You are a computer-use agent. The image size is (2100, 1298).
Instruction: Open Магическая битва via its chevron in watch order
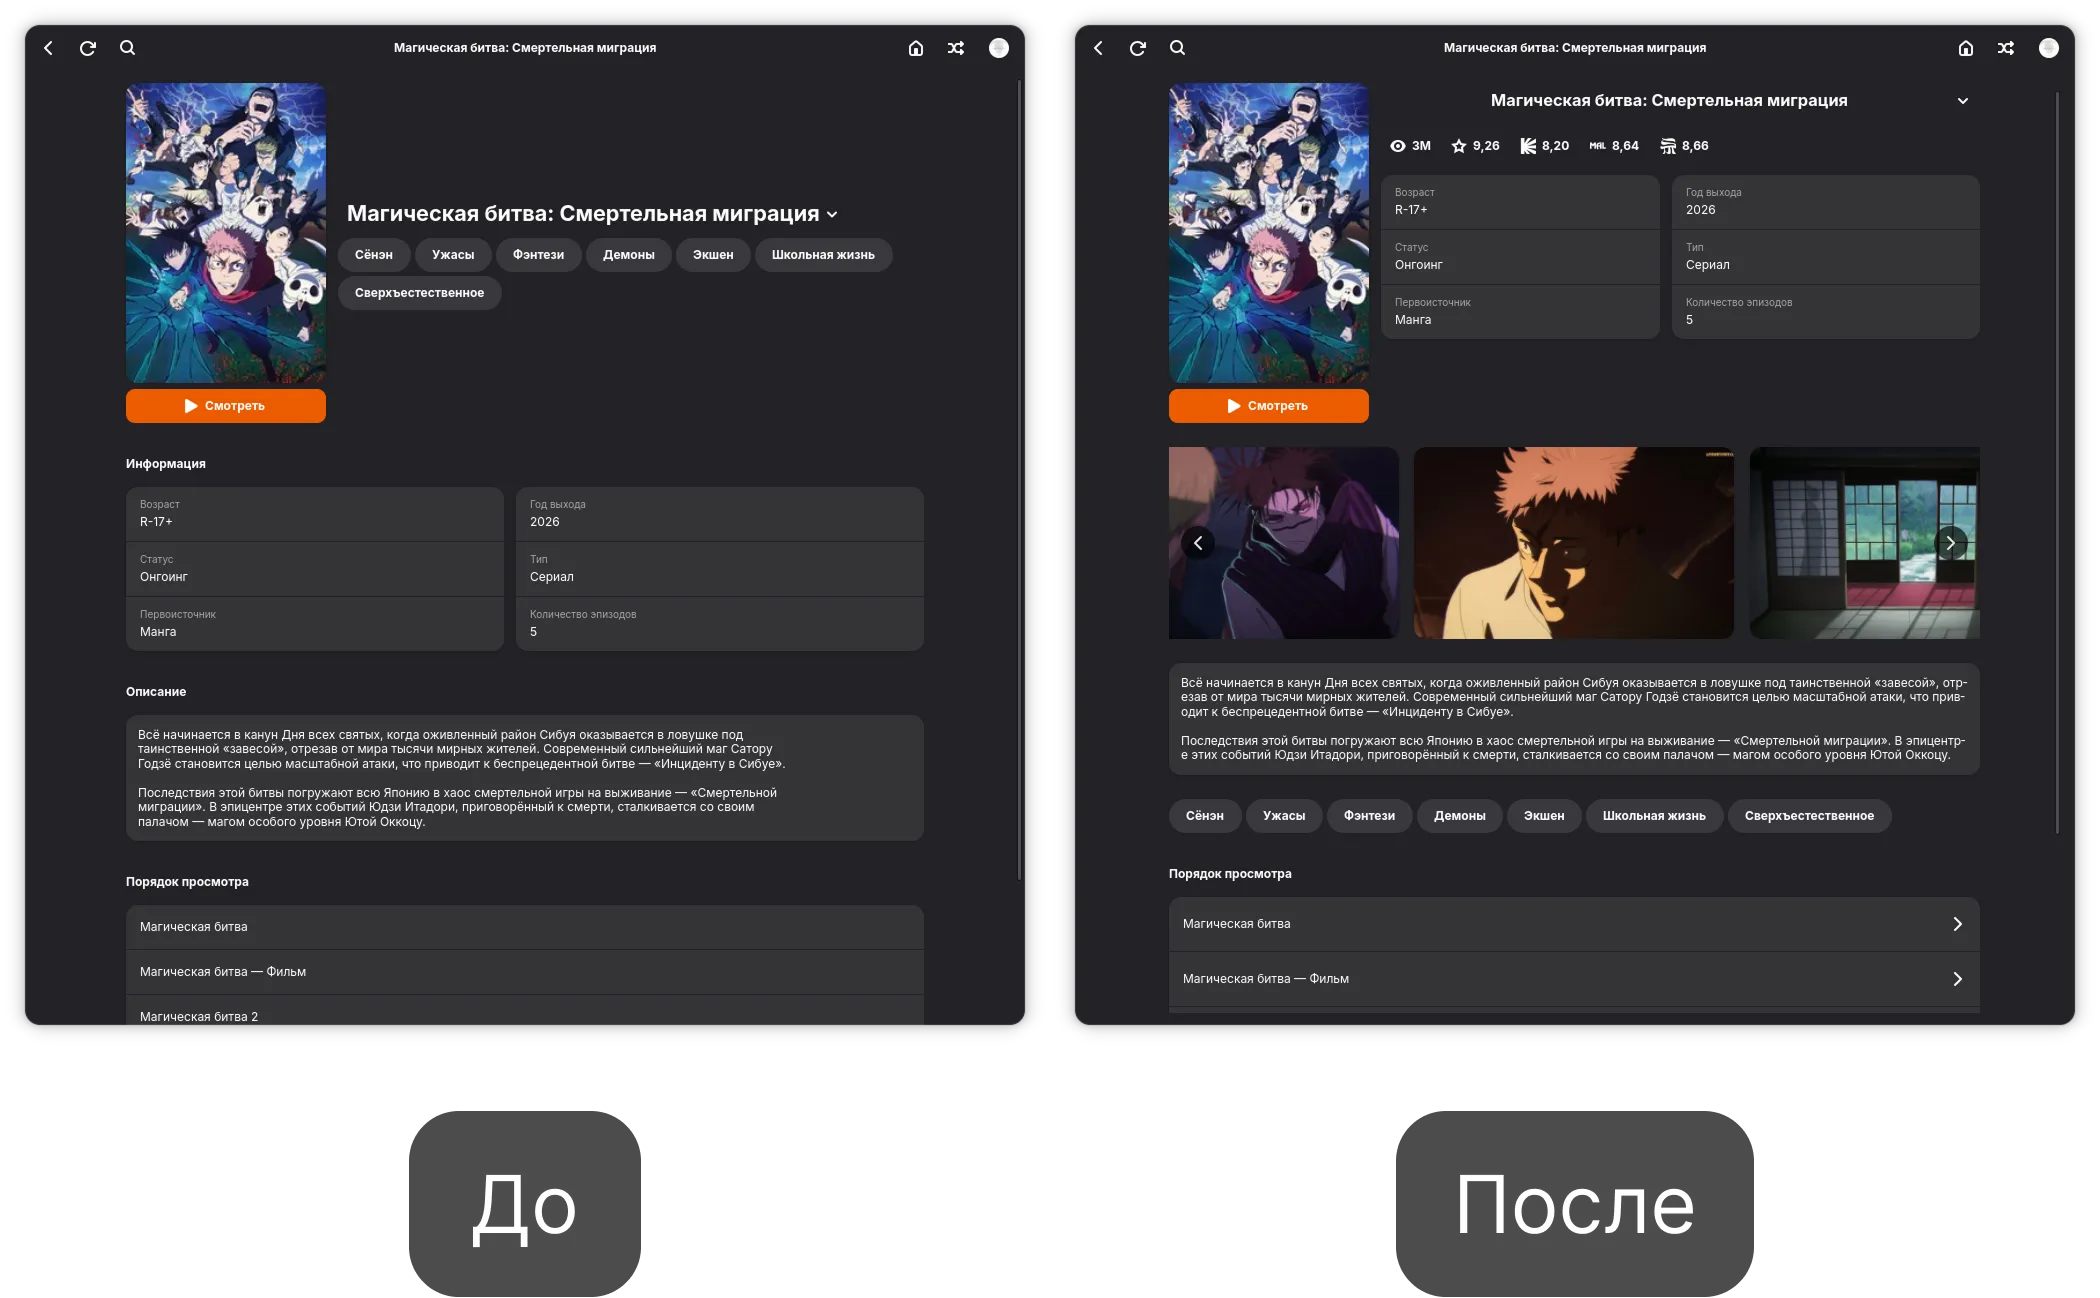click(1957, 924)
